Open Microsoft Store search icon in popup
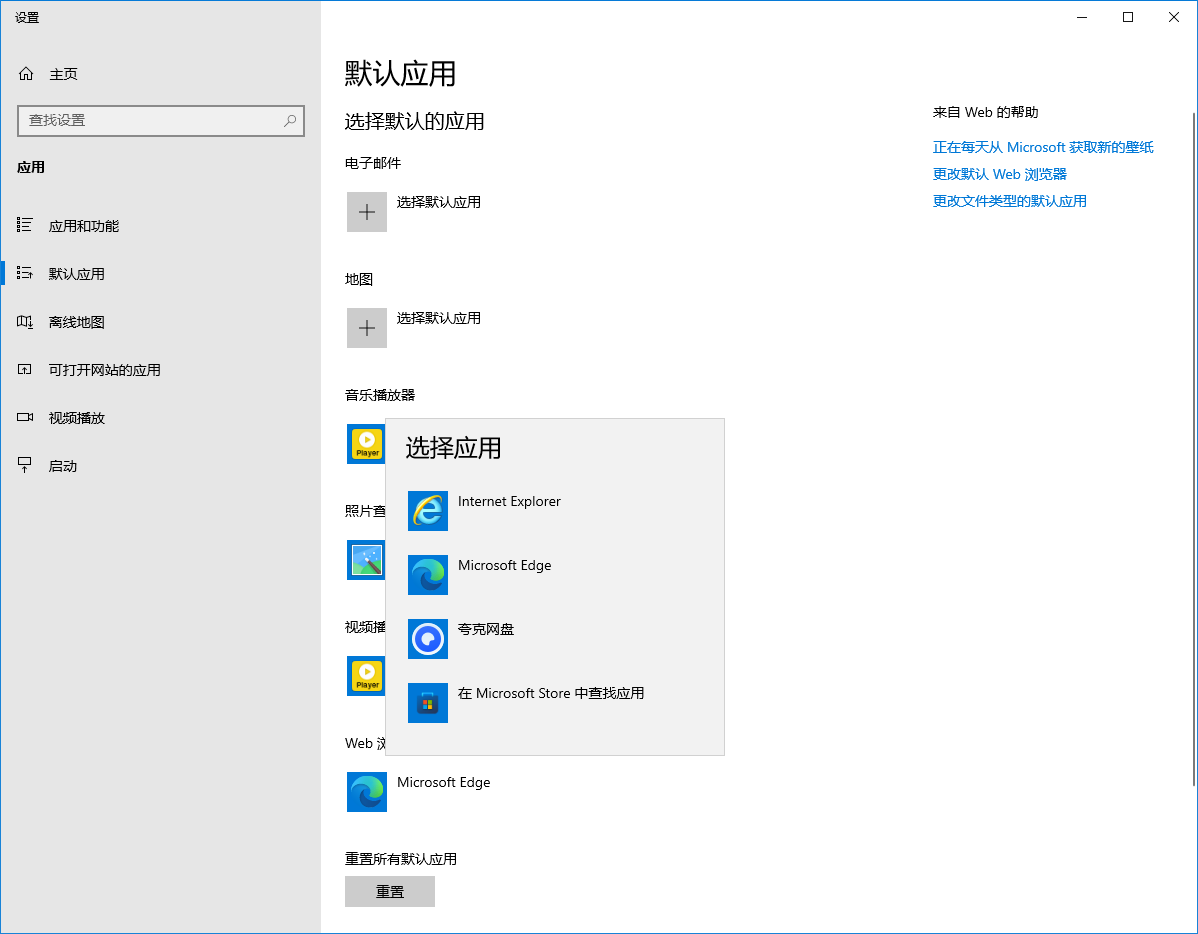 click(428, 702)
